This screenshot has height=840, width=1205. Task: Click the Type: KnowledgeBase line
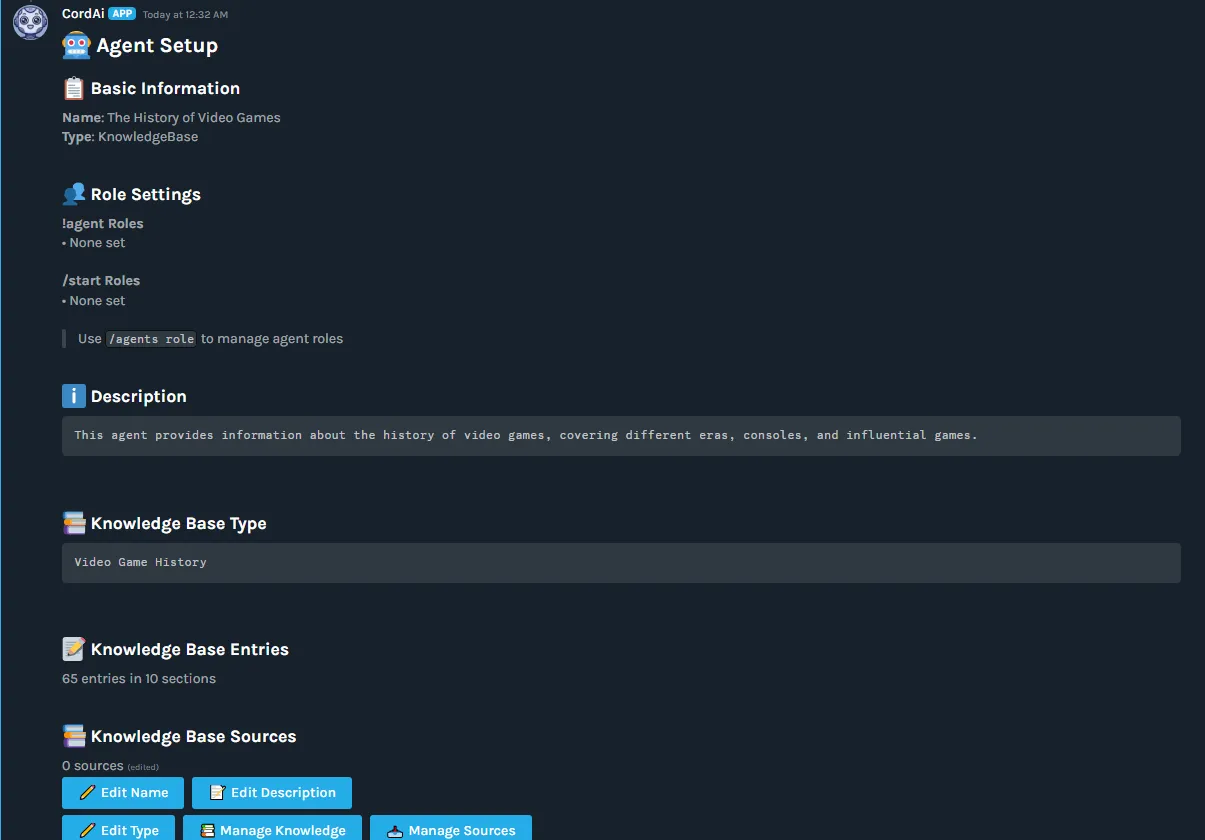point(130,137)
